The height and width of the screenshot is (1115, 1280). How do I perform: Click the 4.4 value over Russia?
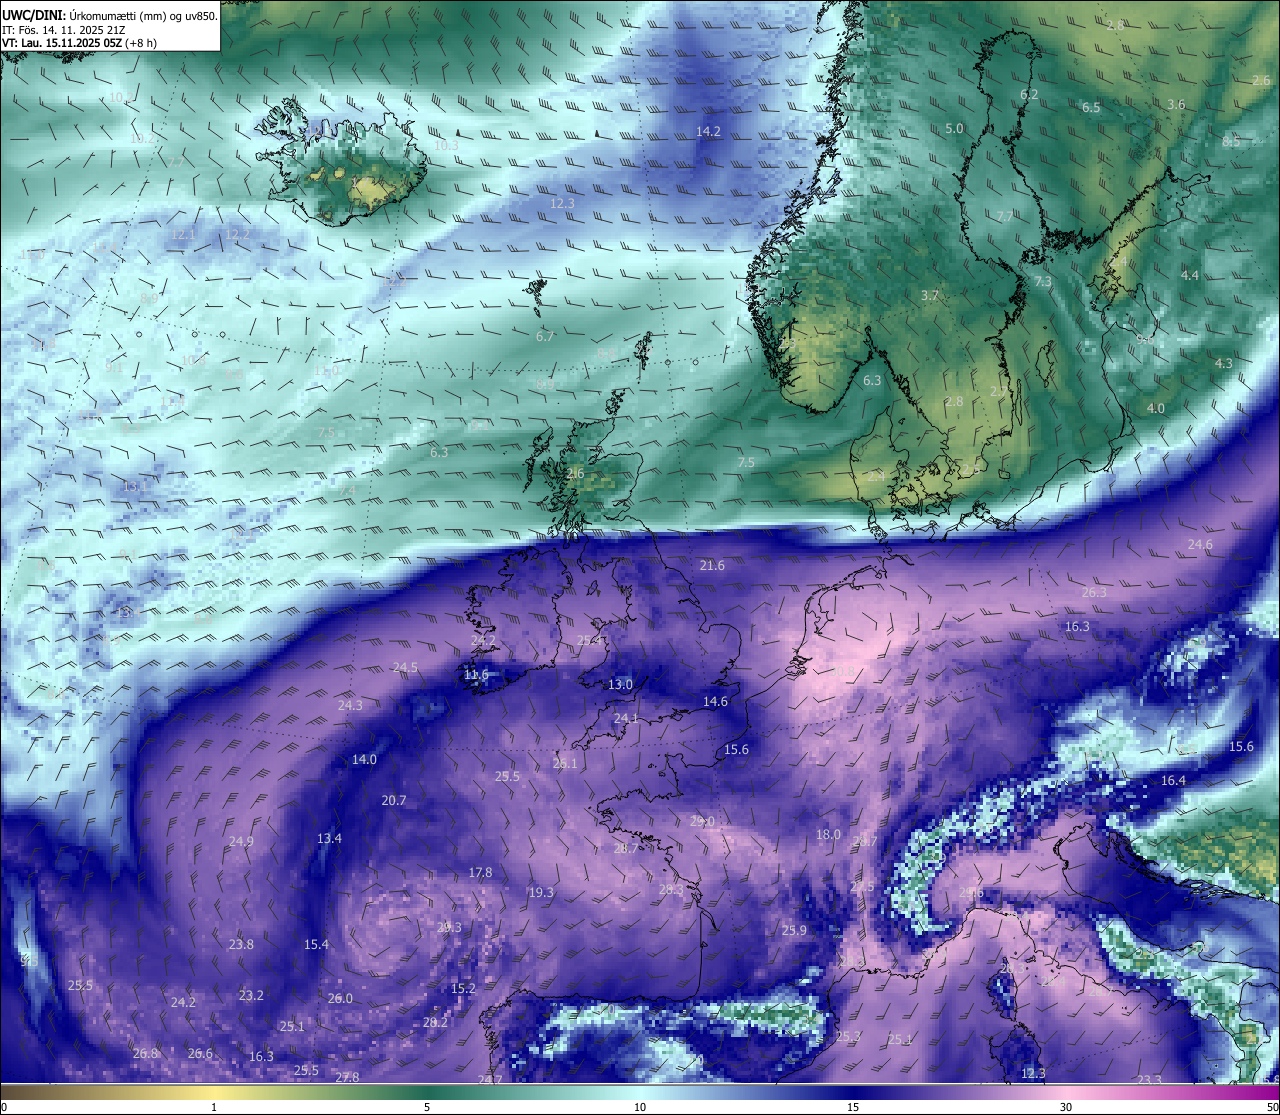pyautogui.click(x=1190, y=274)
